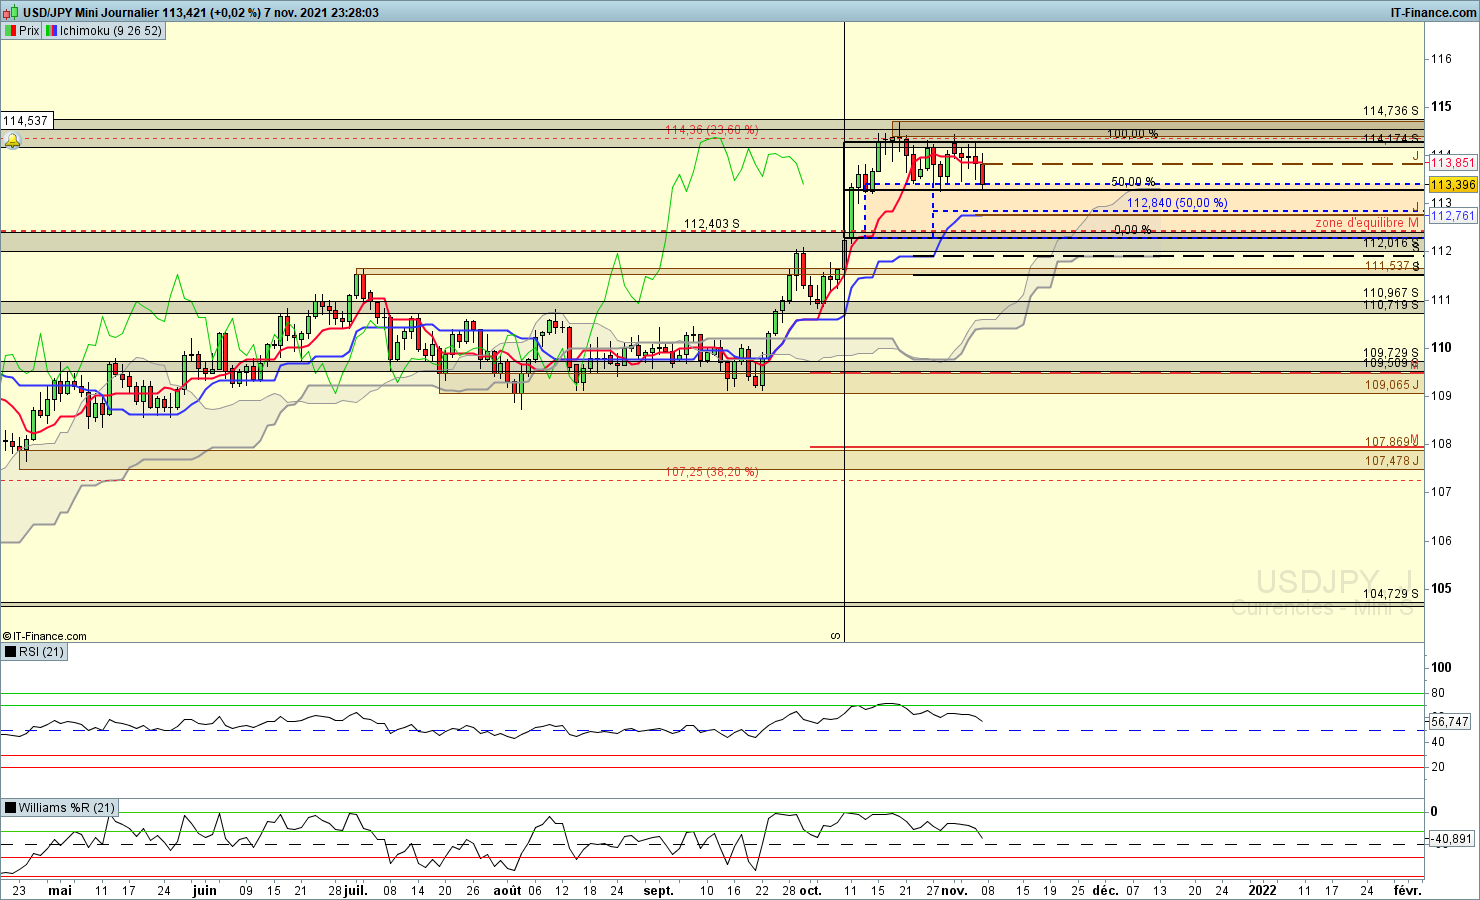1480x900 pixels.
Task: Select the 114,537 alert price label
Action: click(x=25, y=121)
